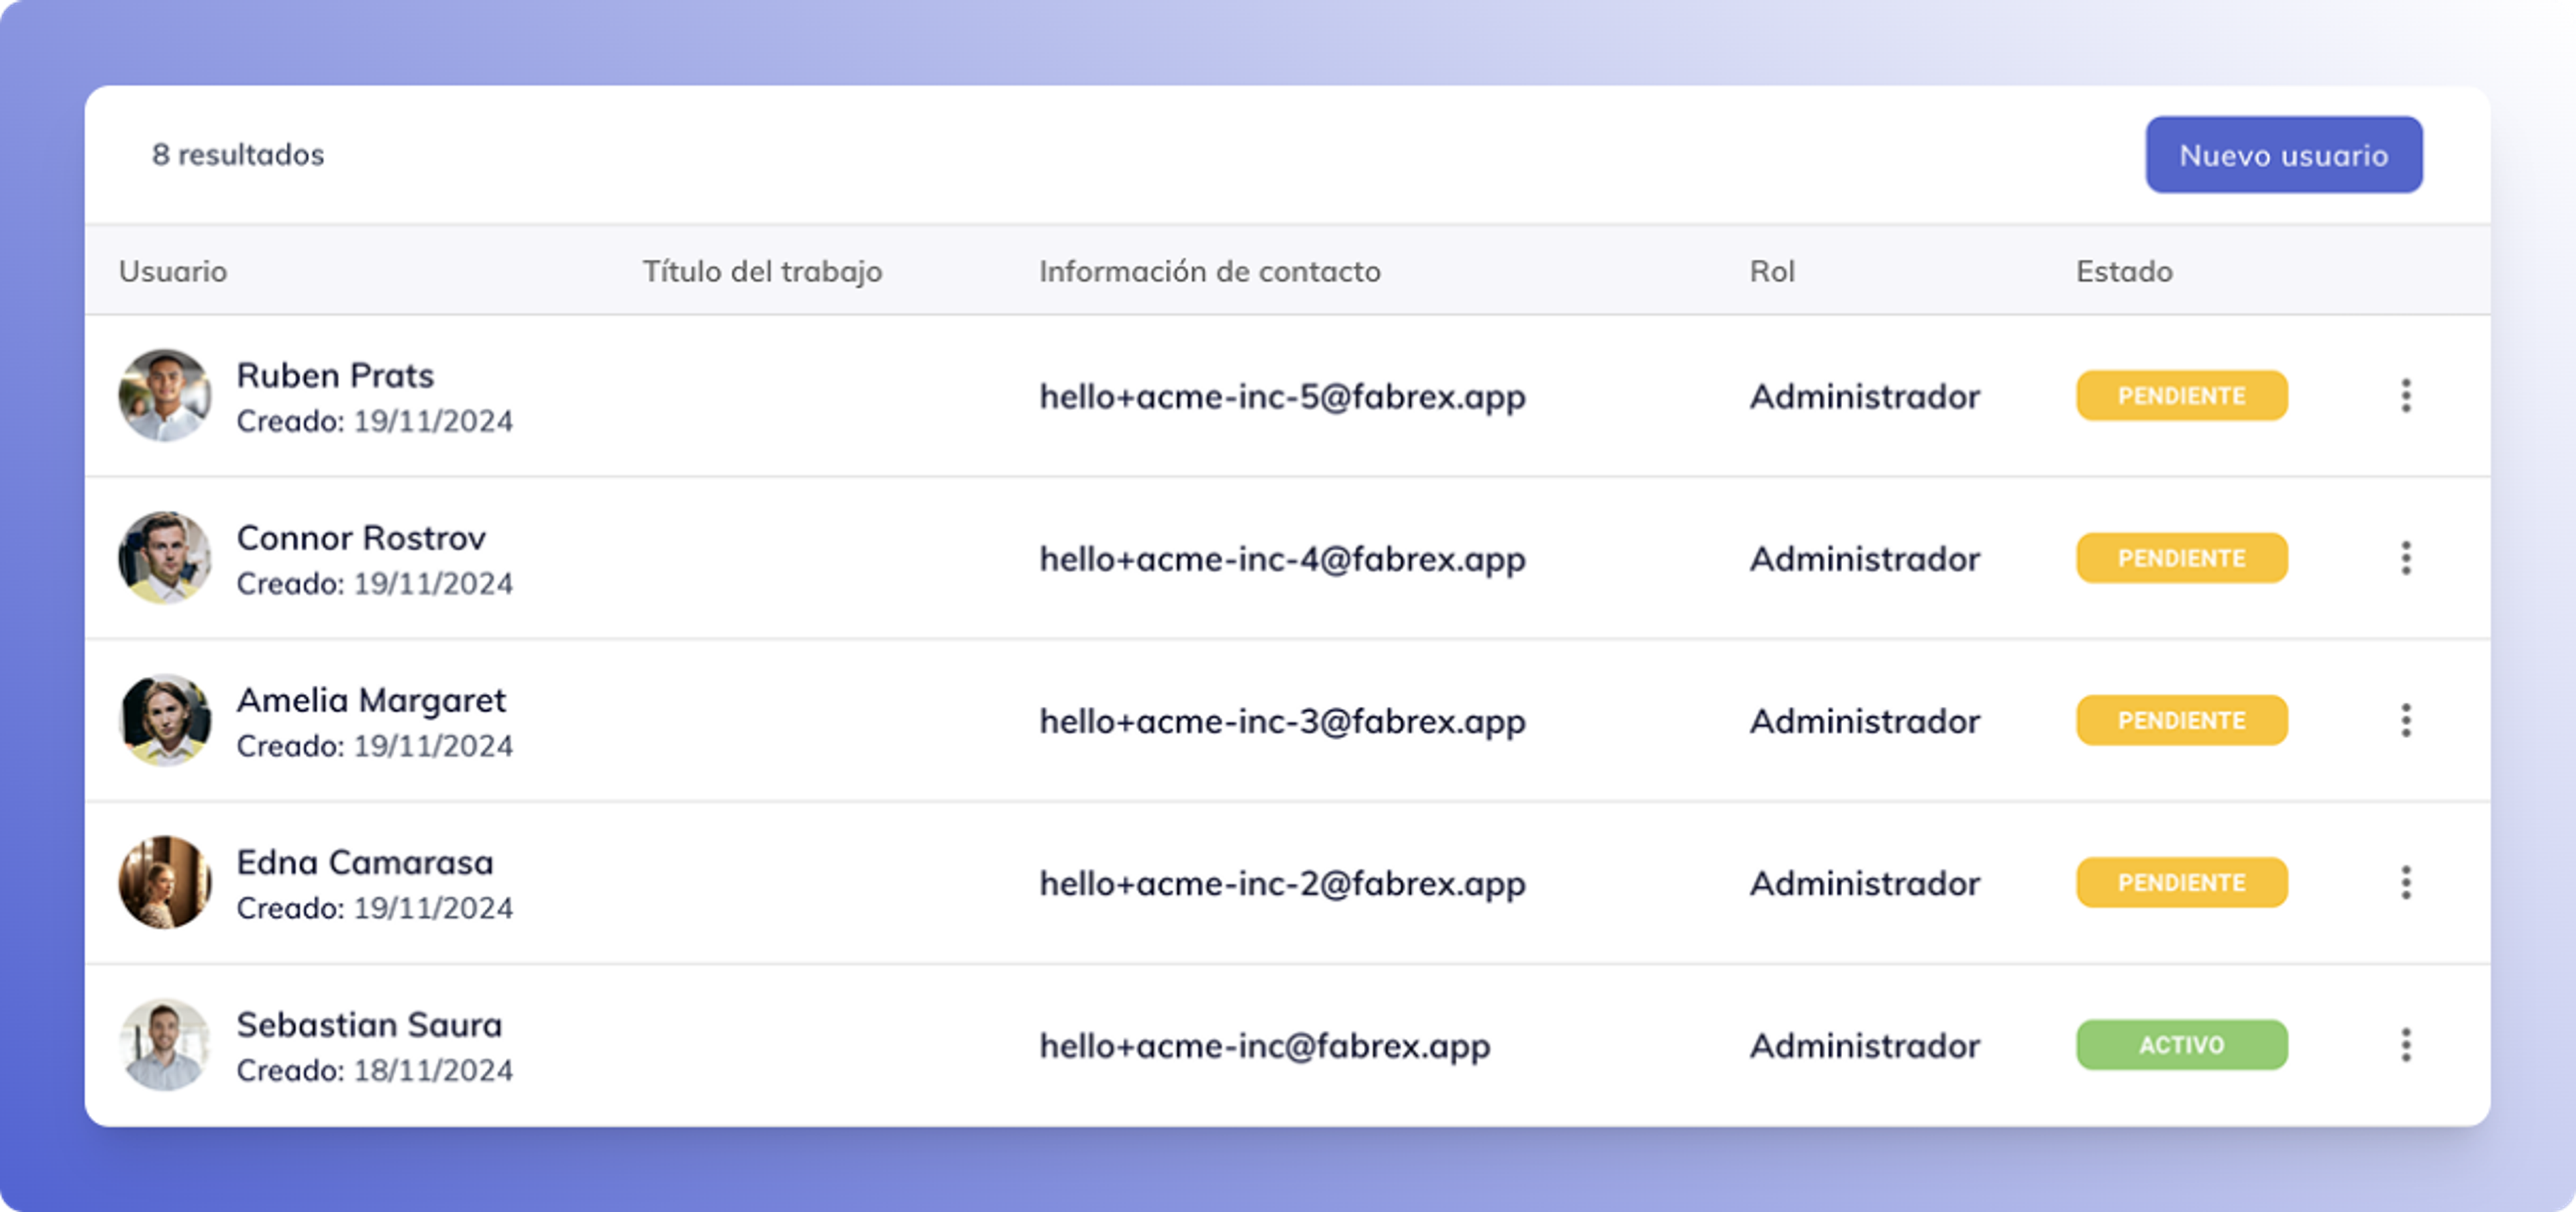Click Administrador role in Amelia Margaret row
Screen dimensions: 2576x1212
[1865, 721]
